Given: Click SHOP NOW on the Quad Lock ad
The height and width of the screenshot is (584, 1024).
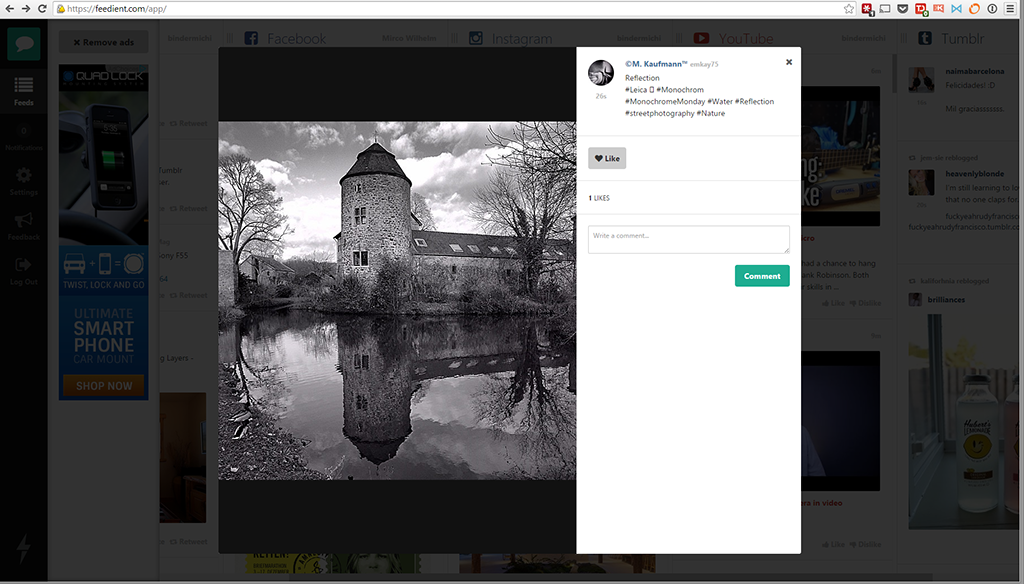Looking at the screenshot, I should [104, 385].
